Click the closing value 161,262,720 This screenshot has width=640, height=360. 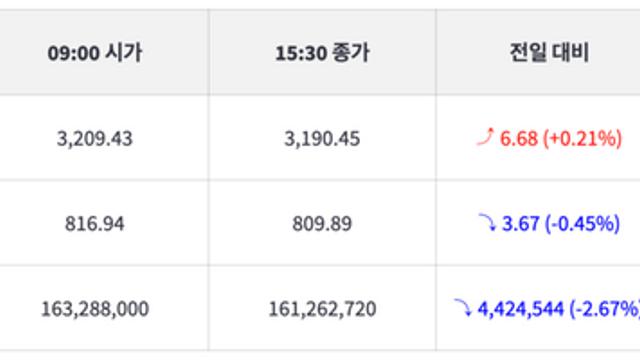pos(322,309)
